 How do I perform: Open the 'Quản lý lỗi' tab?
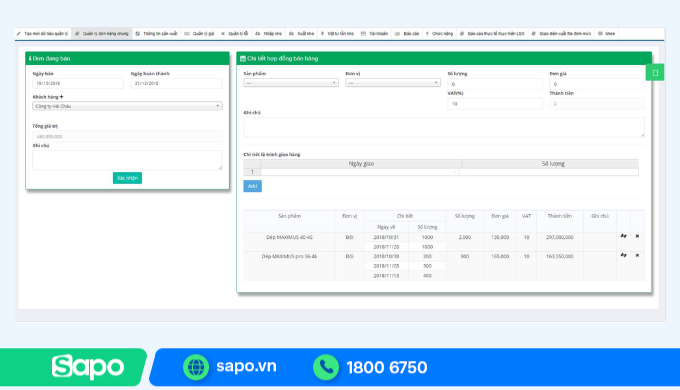point(235,33)
